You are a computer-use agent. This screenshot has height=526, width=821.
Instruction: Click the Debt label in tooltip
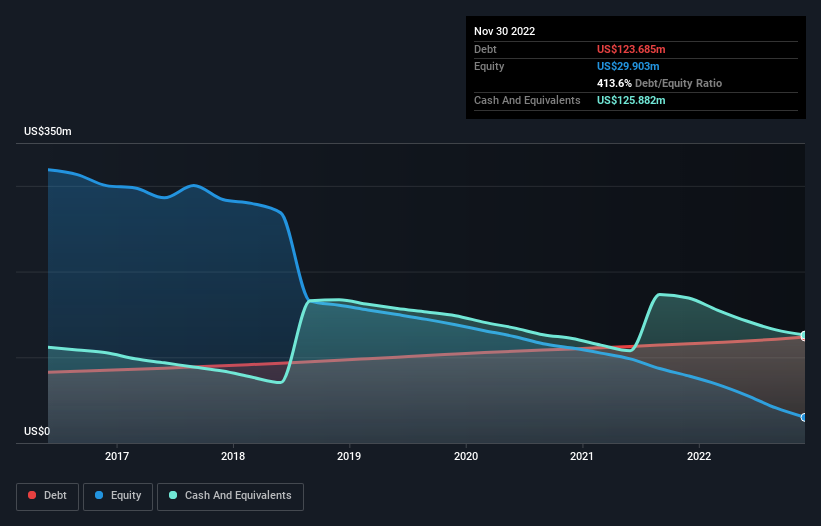(485, 49)
